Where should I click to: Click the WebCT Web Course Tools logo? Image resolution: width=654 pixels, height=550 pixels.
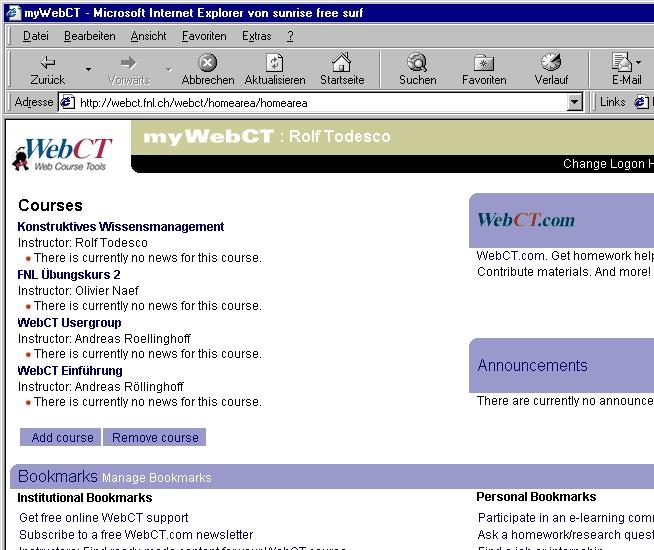63,154
